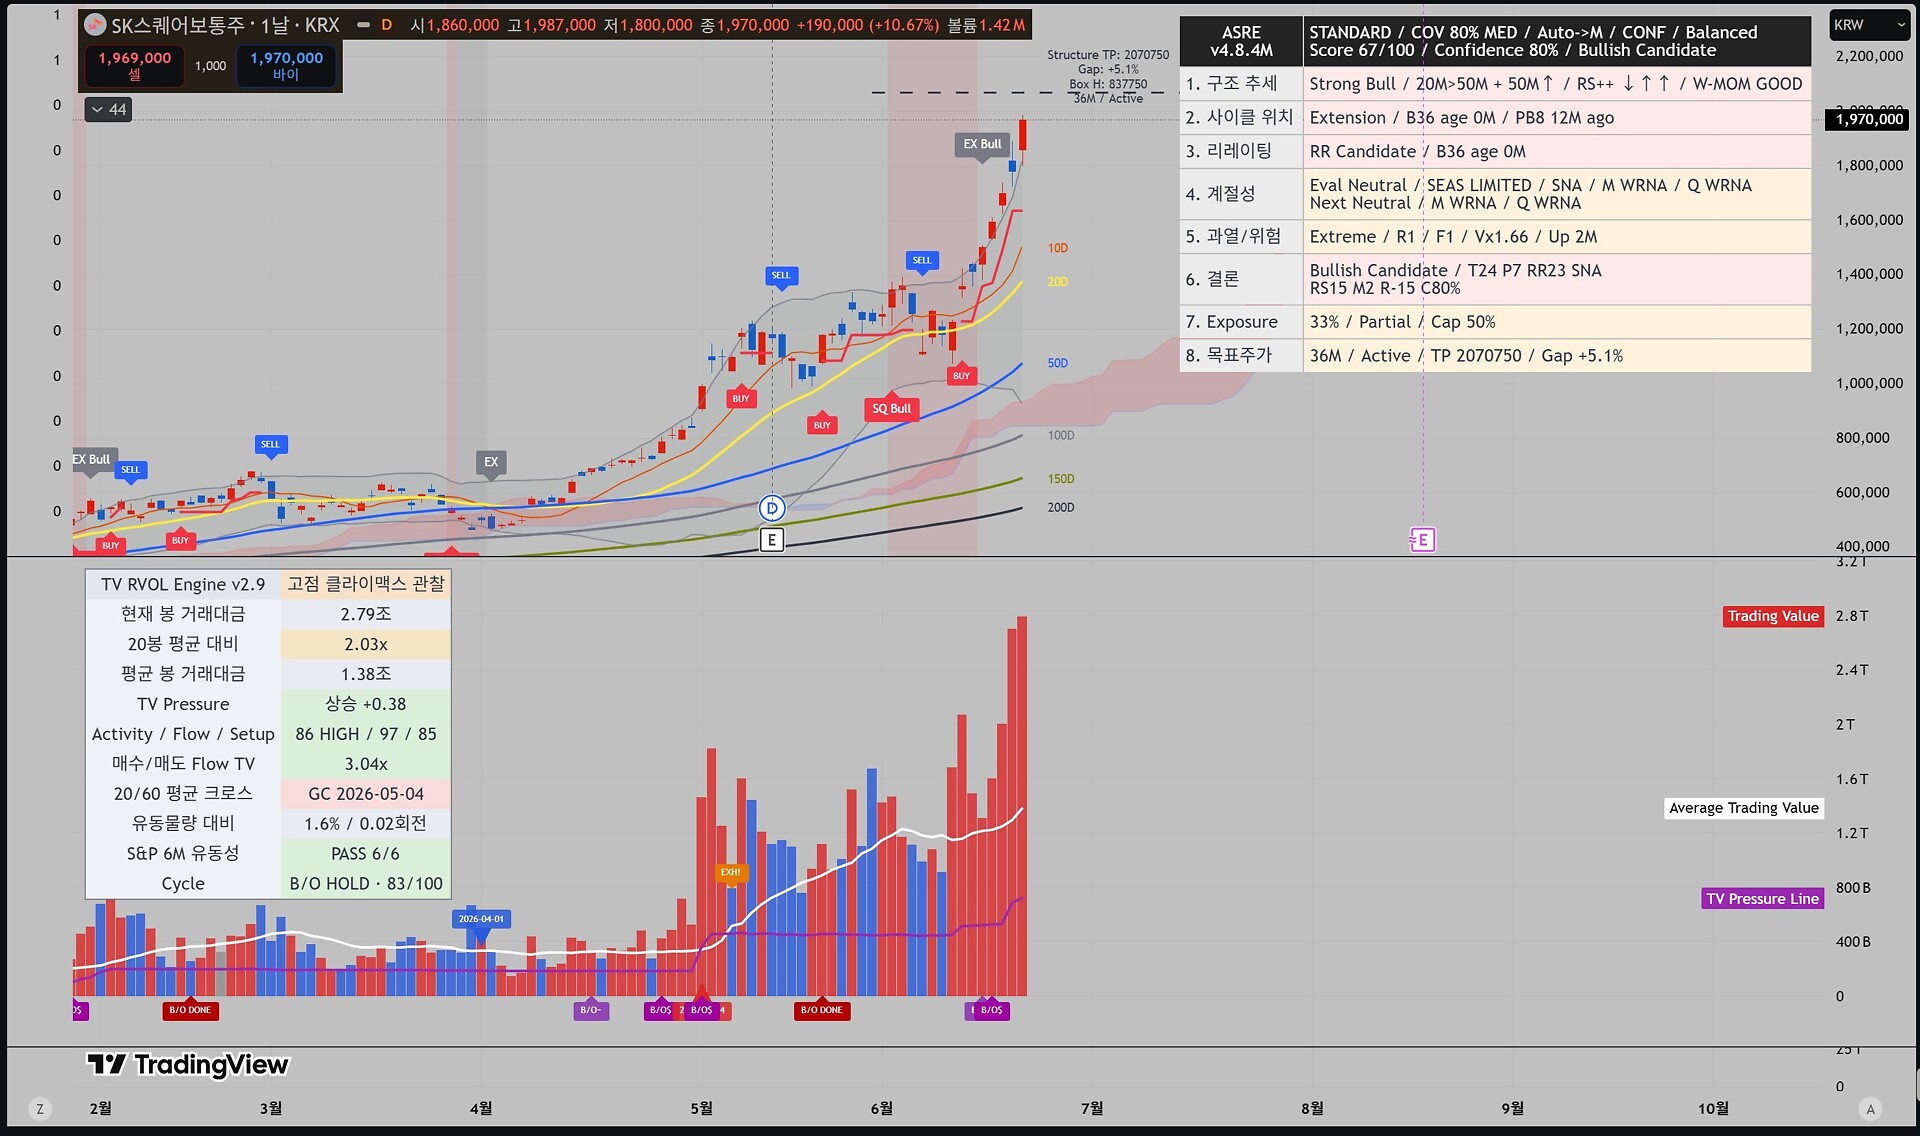
Task: Click the yellow 20D moving average label
Action: coord(1058,282)
